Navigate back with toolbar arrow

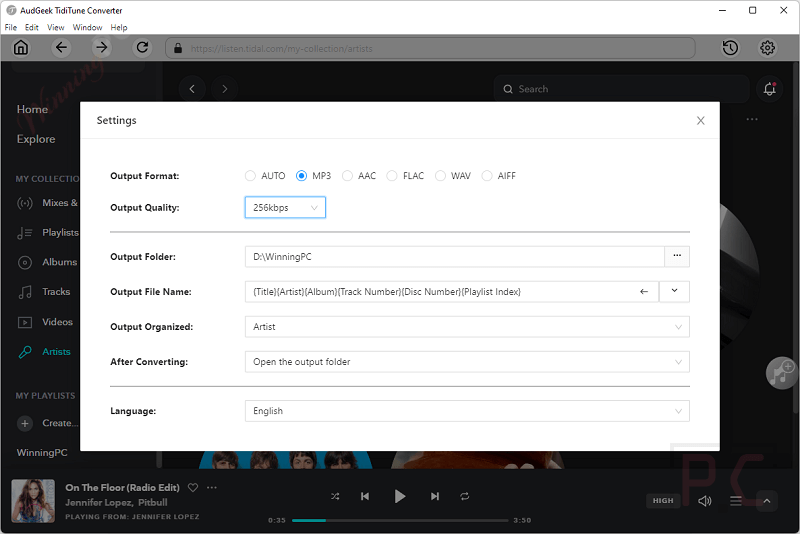coord(61,48)
